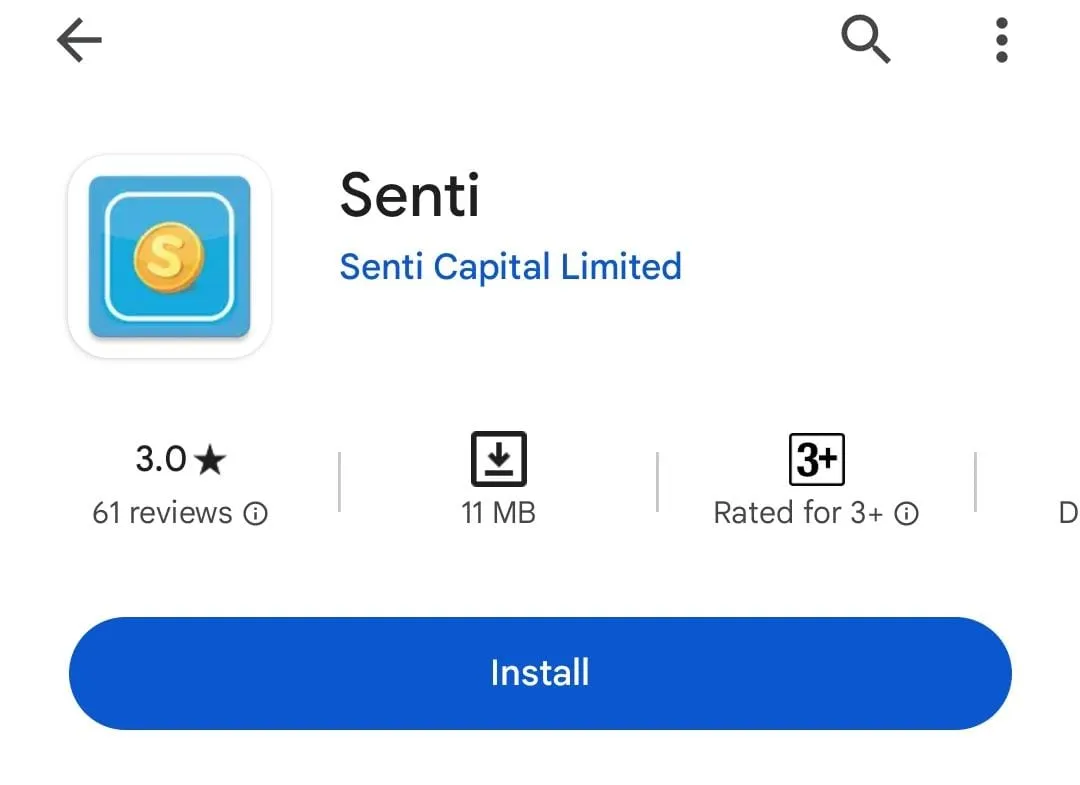Click the gold S coin in logo
This screenshot has height=785, width=1080.
tap(169, 258)
